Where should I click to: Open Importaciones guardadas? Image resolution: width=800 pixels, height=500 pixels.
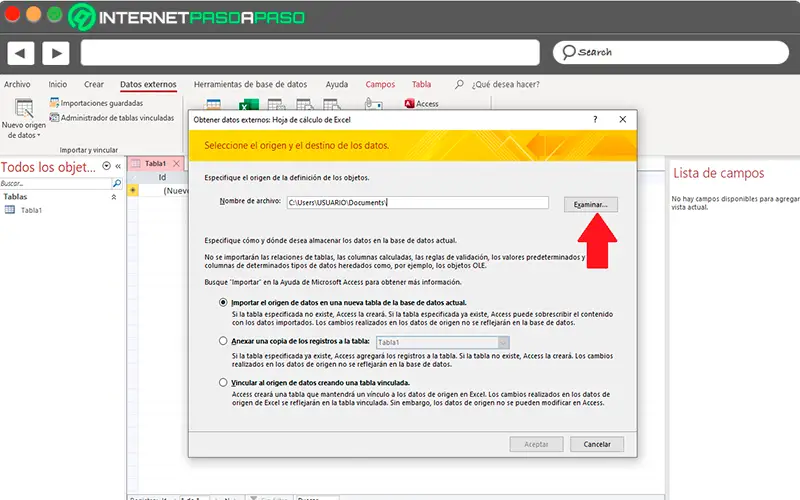[96, 103]
